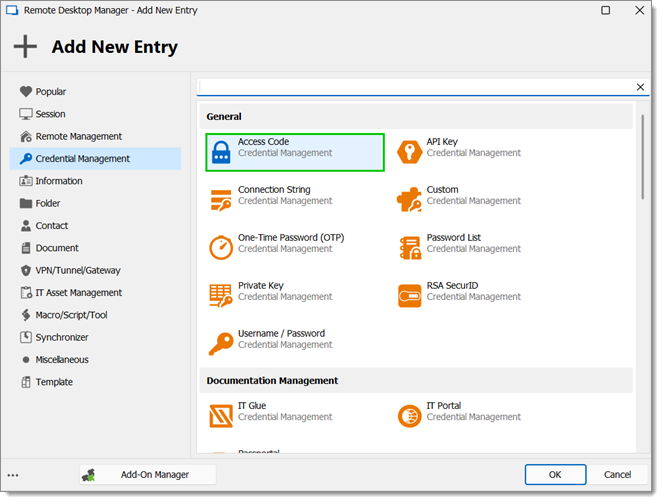Click the entry list vertical scrollbar

[642, 157]
